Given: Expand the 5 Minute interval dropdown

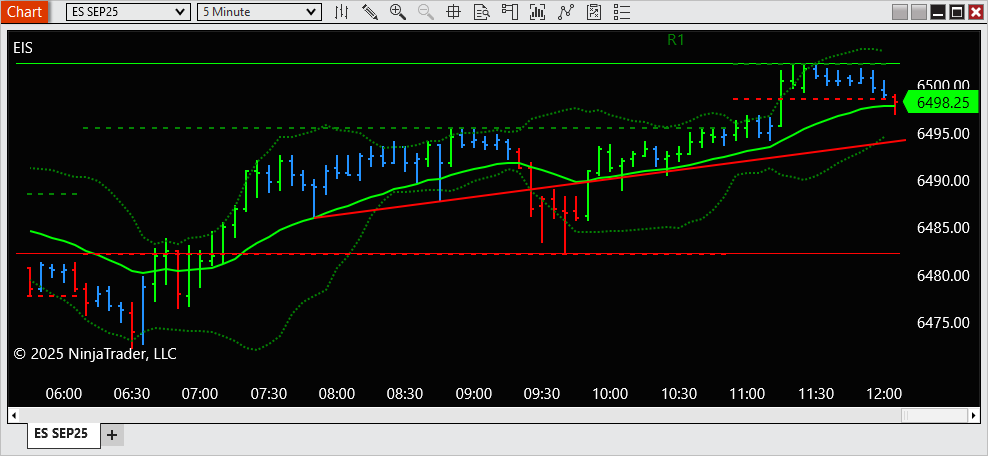Looking at the screenshot, I should click(x=259, y=11).
